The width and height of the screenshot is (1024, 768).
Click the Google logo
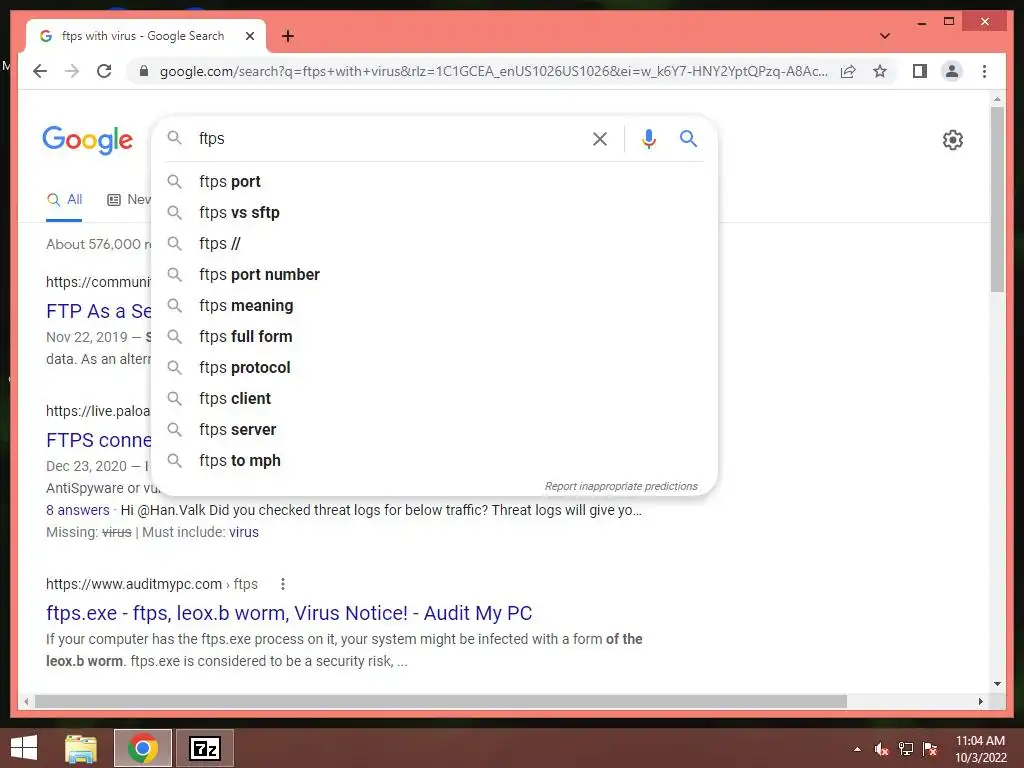coord(88,140)
